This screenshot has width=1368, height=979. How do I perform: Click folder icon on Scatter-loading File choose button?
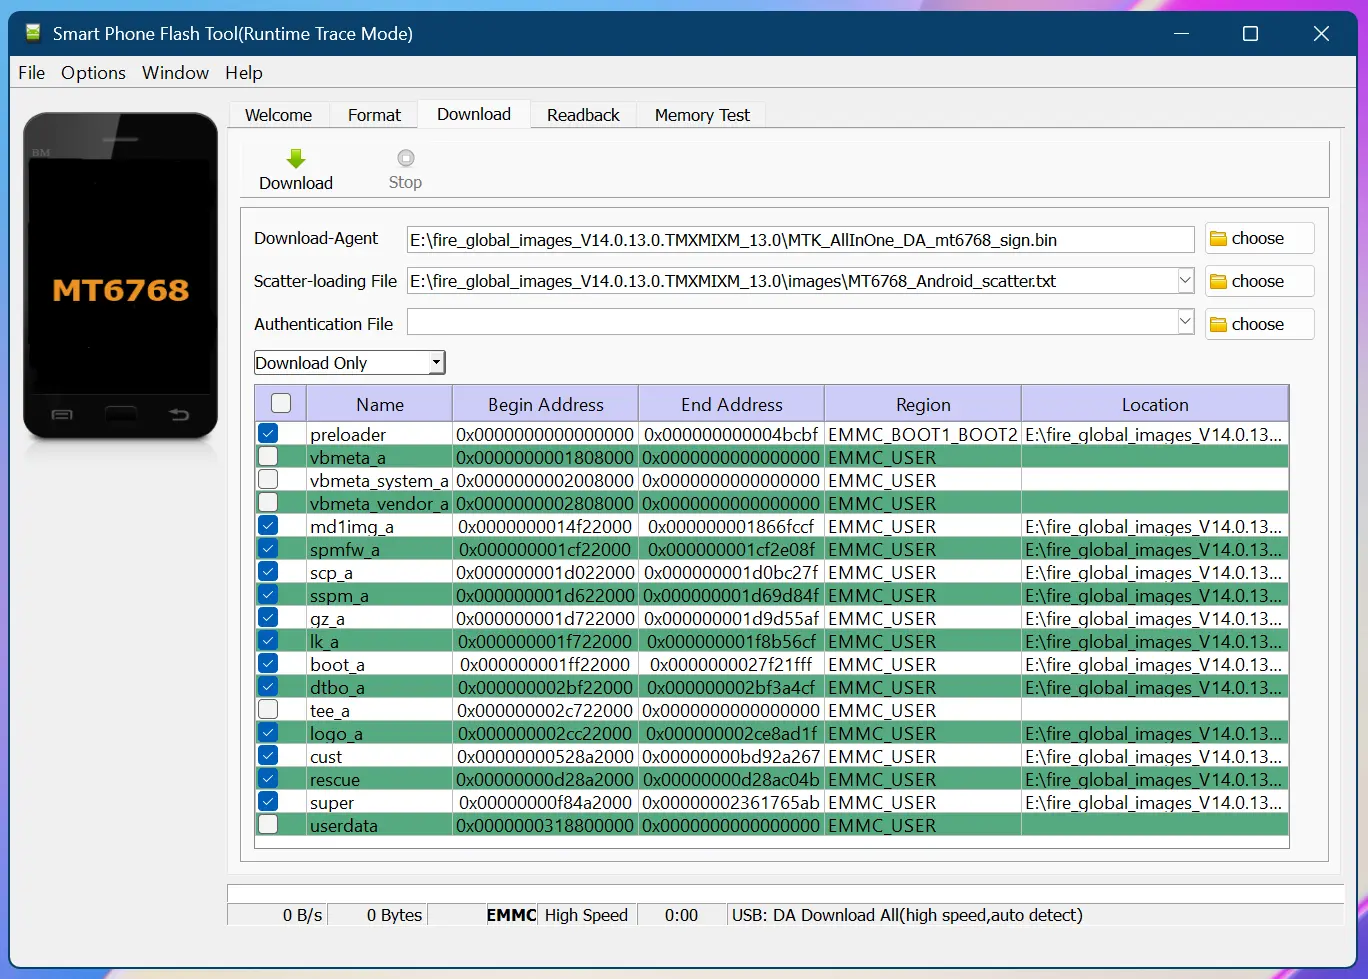coord(1218,281)
